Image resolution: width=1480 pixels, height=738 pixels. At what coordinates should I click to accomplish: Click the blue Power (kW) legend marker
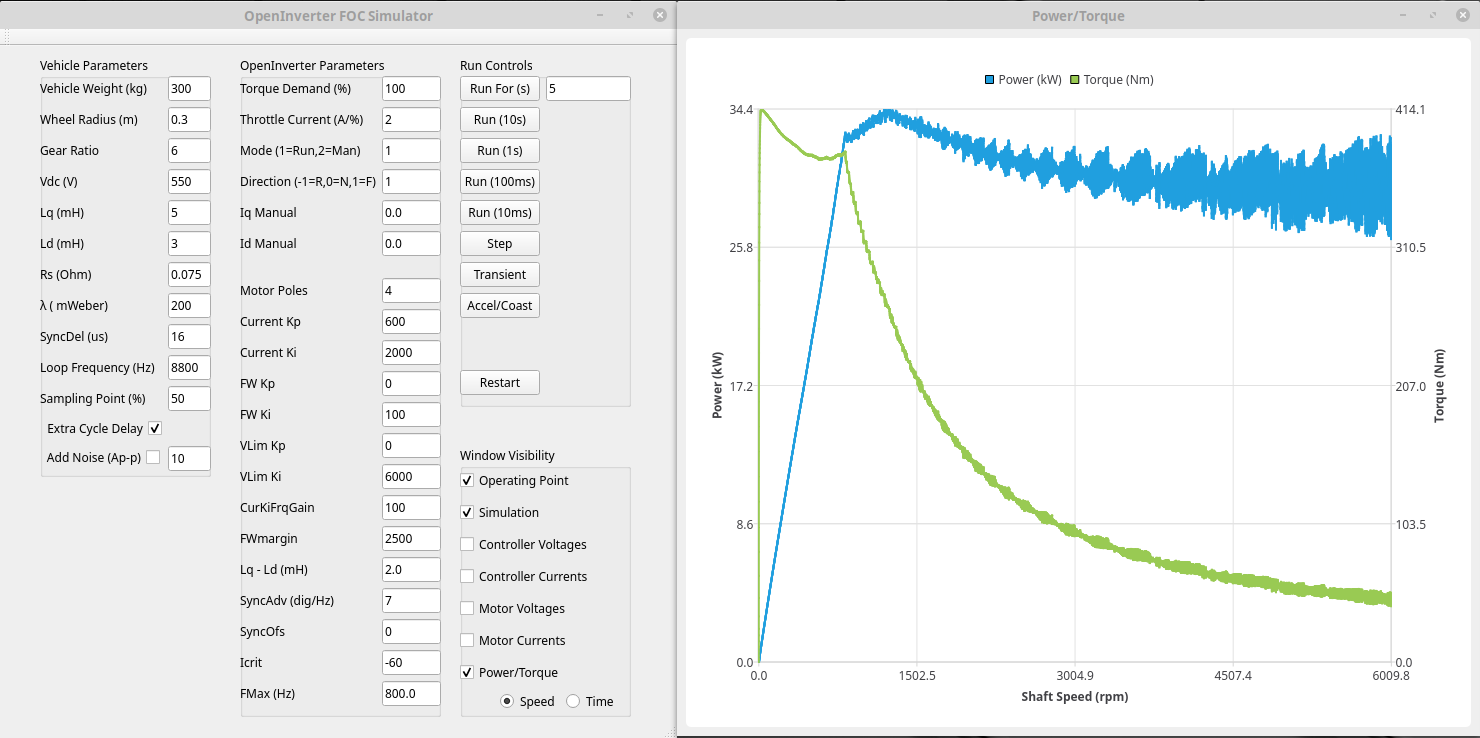(x=990, y=80)
